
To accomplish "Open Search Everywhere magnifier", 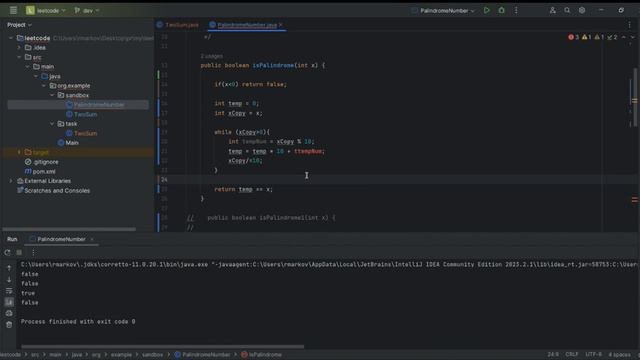I will click(x=567, y=10).
